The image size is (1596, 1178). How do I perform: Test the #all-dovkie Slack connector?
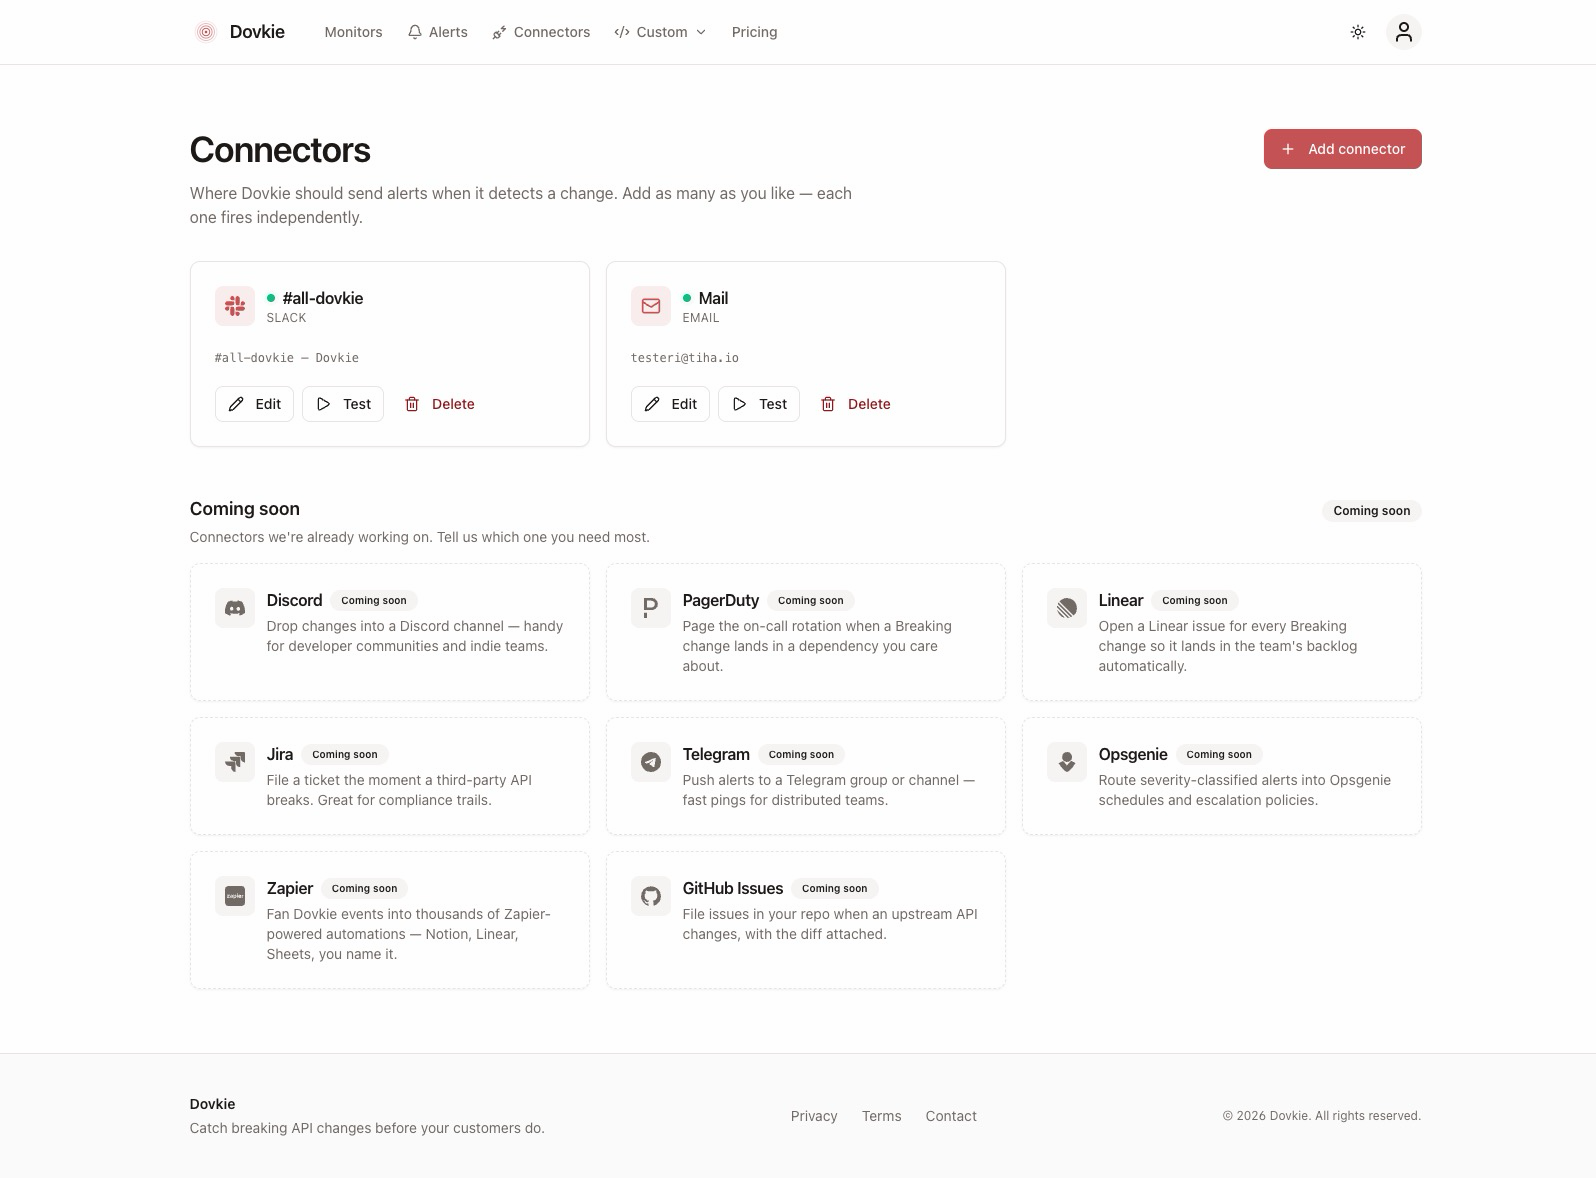pos(343,404)
